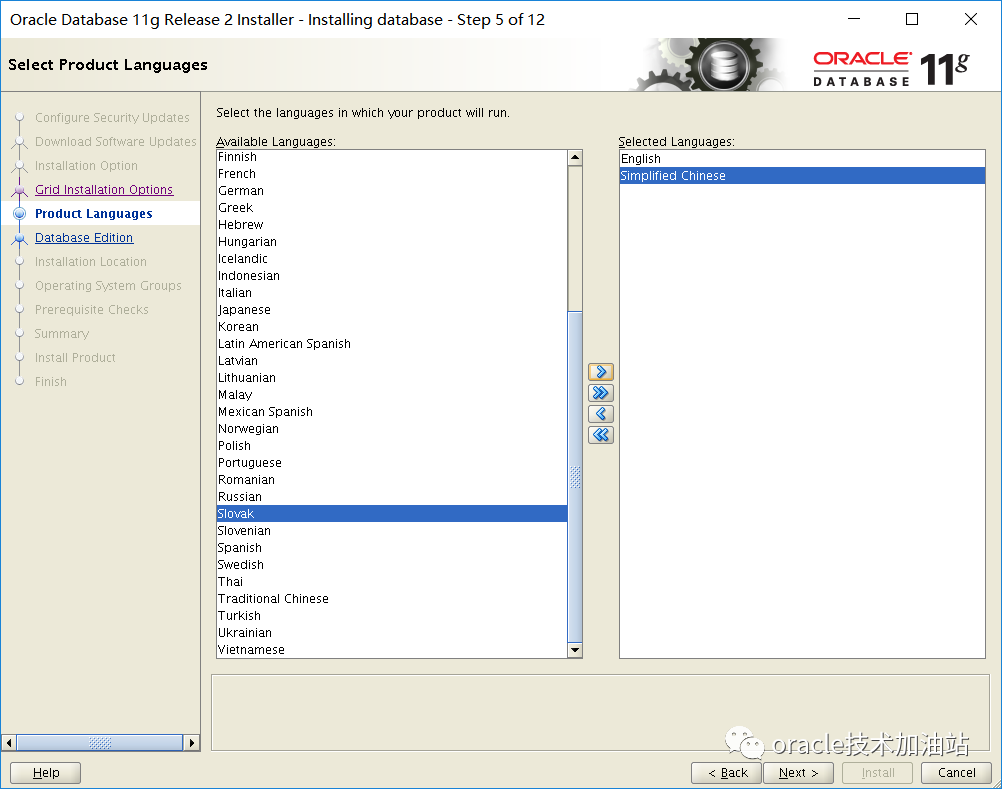Select Icelandic in Available Languages
Screen dimensions: 1002x789
tap(392, 259)
